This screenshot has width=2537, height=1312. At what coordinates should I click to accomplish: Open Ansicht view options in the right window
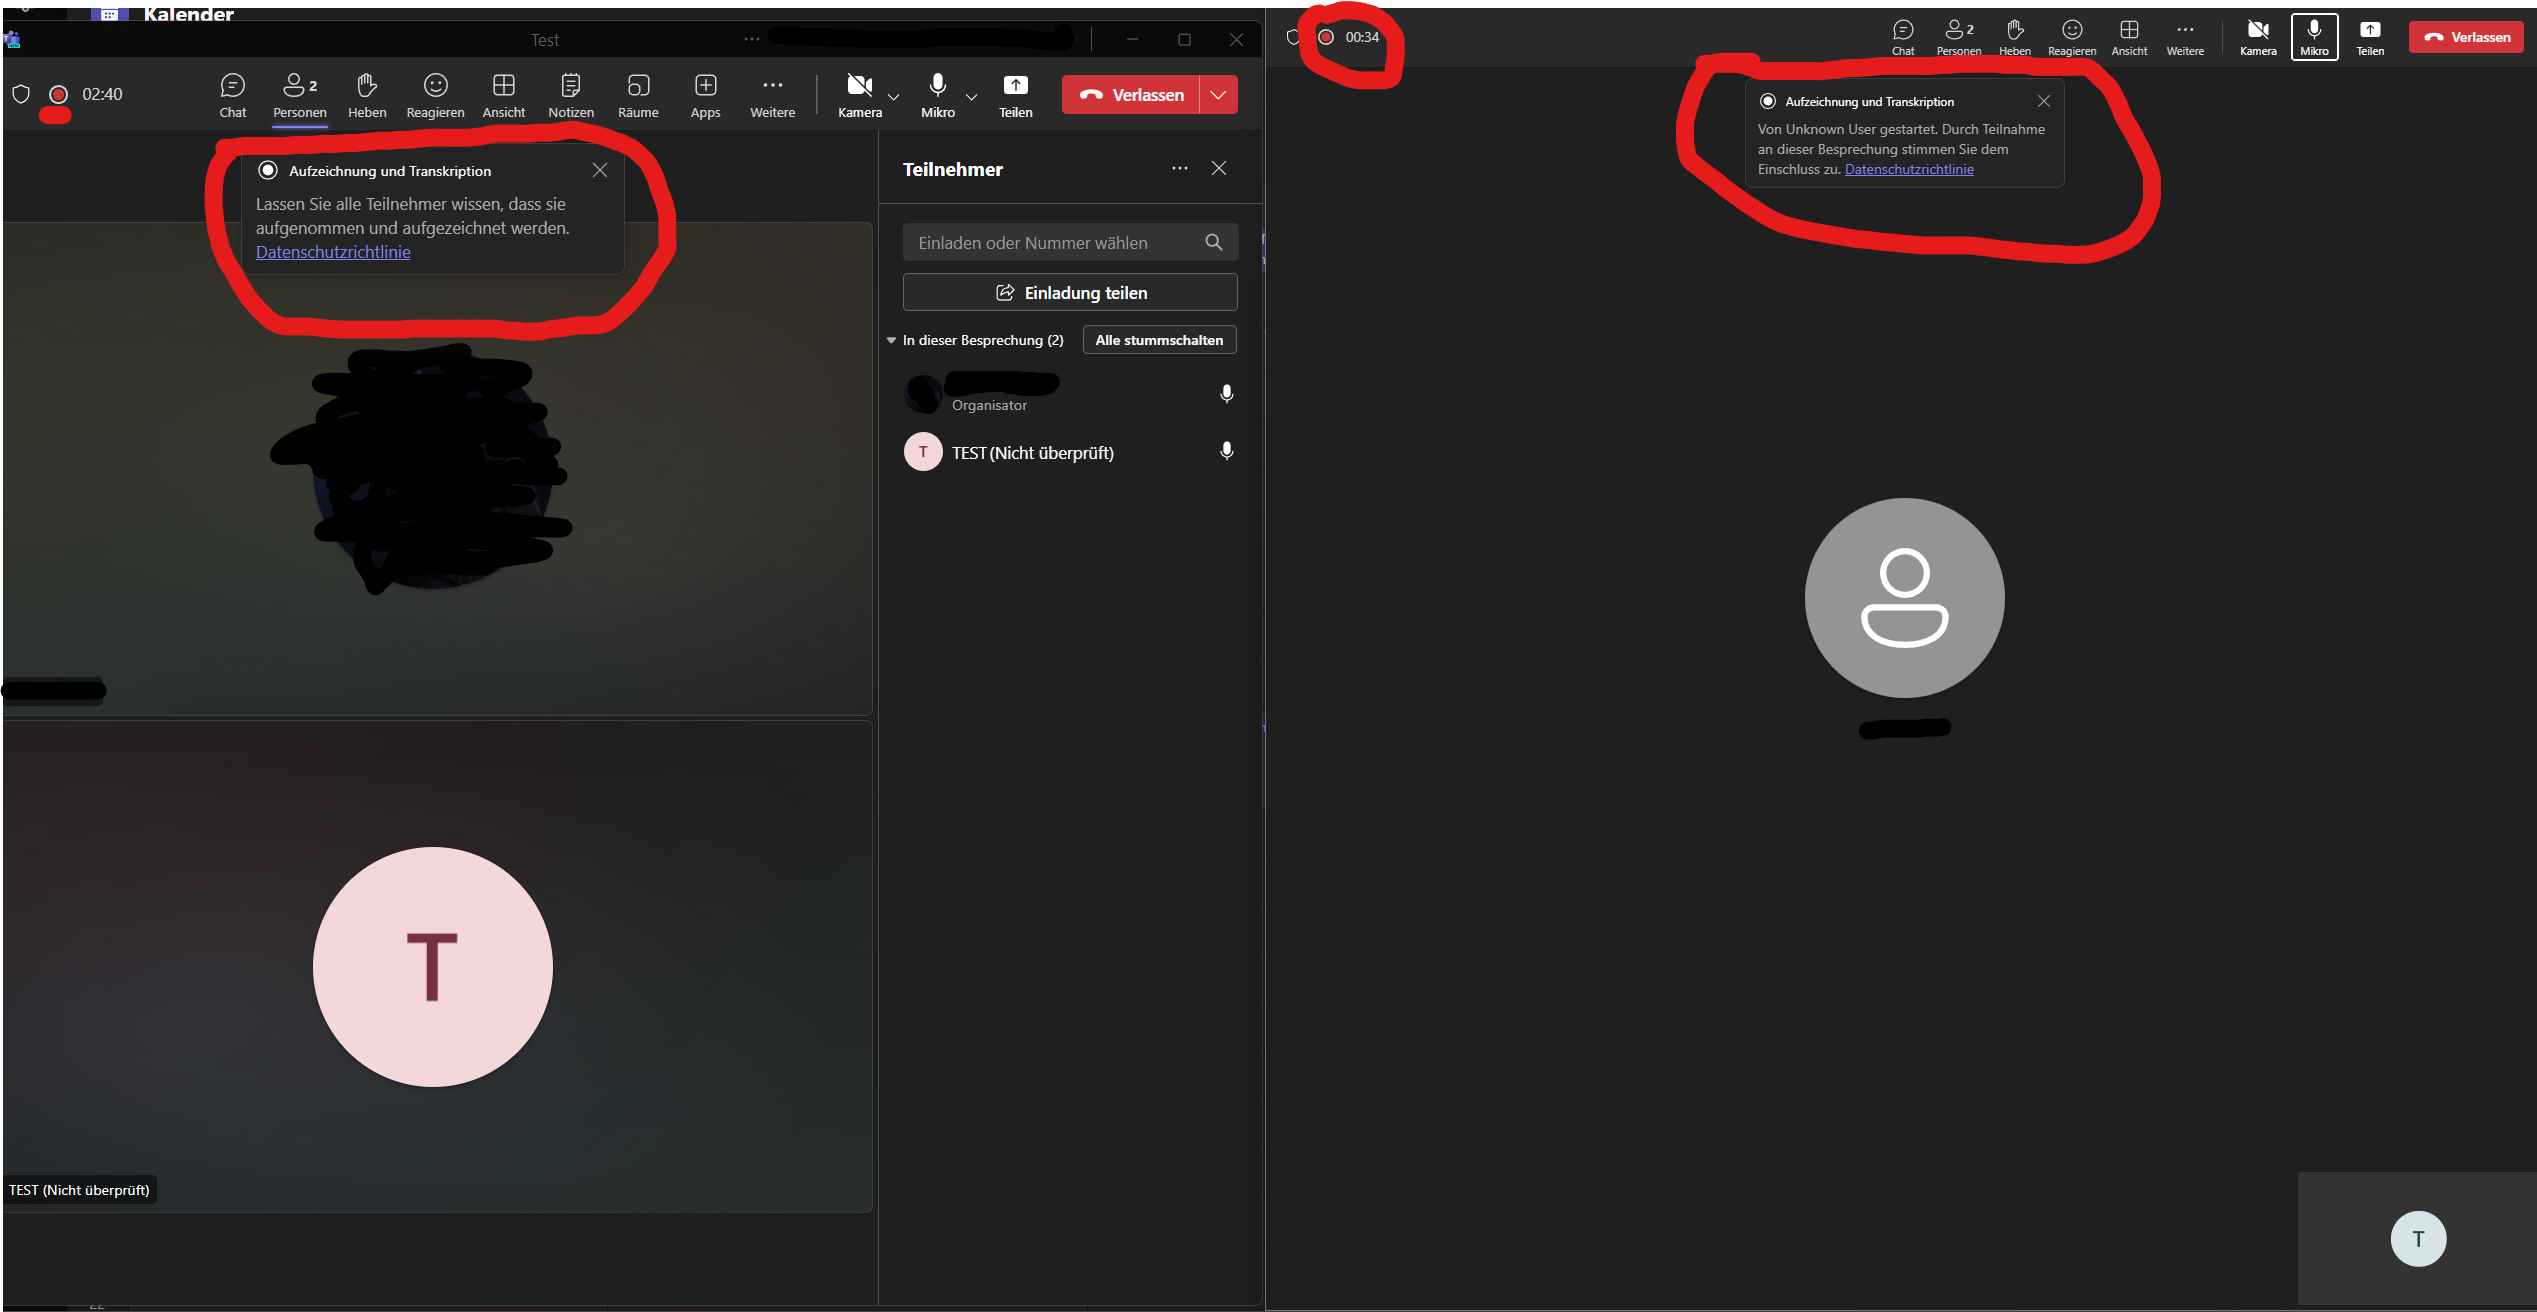[x=2129, y=37]
